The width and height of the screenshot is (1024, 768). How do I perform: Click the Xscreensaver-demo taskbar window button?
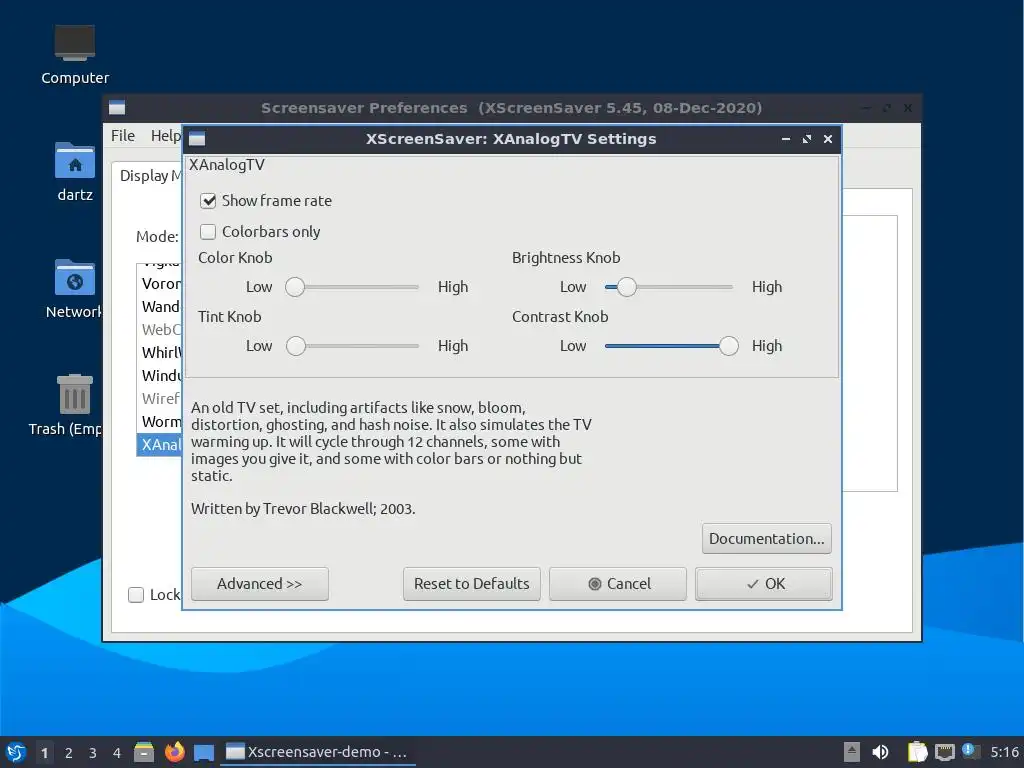pyautogui.click(x=318, y=752)
